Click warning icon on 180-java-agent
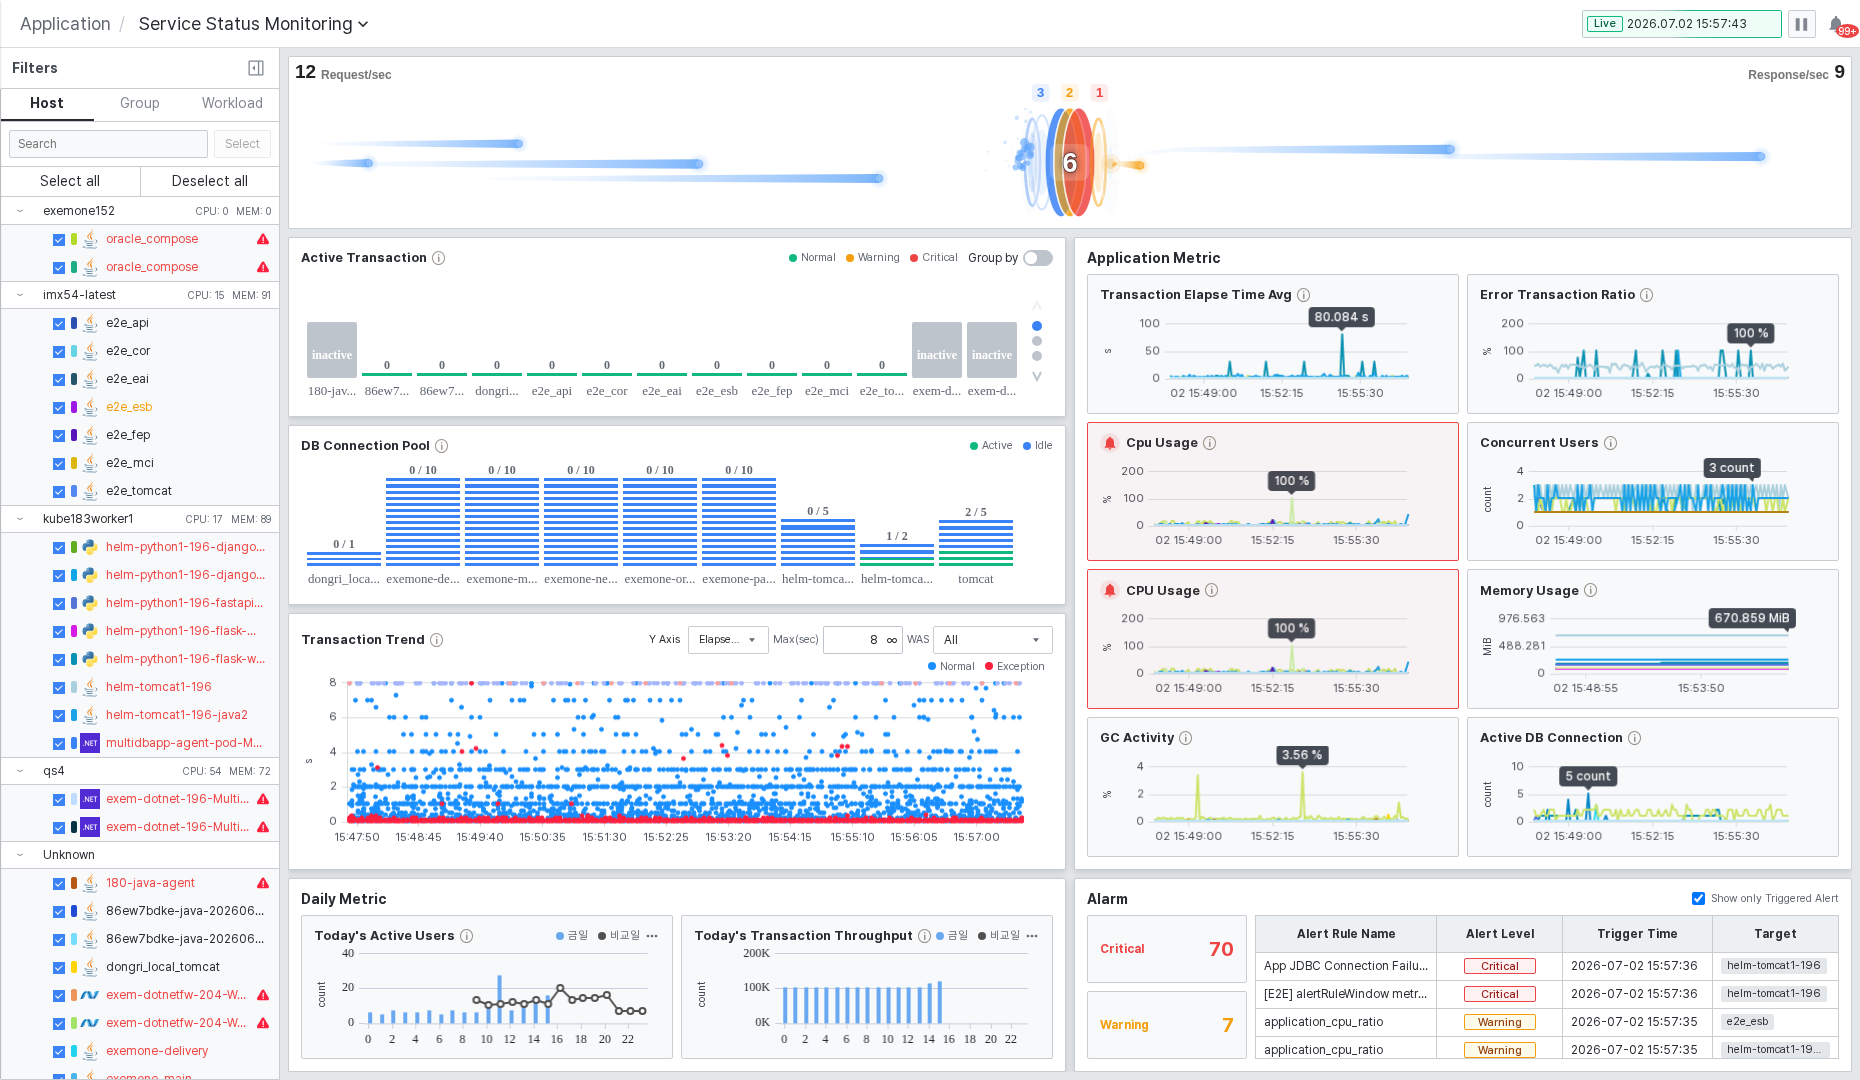The width and height of the screenshot is (1860, 1080). tap(263, 883)
